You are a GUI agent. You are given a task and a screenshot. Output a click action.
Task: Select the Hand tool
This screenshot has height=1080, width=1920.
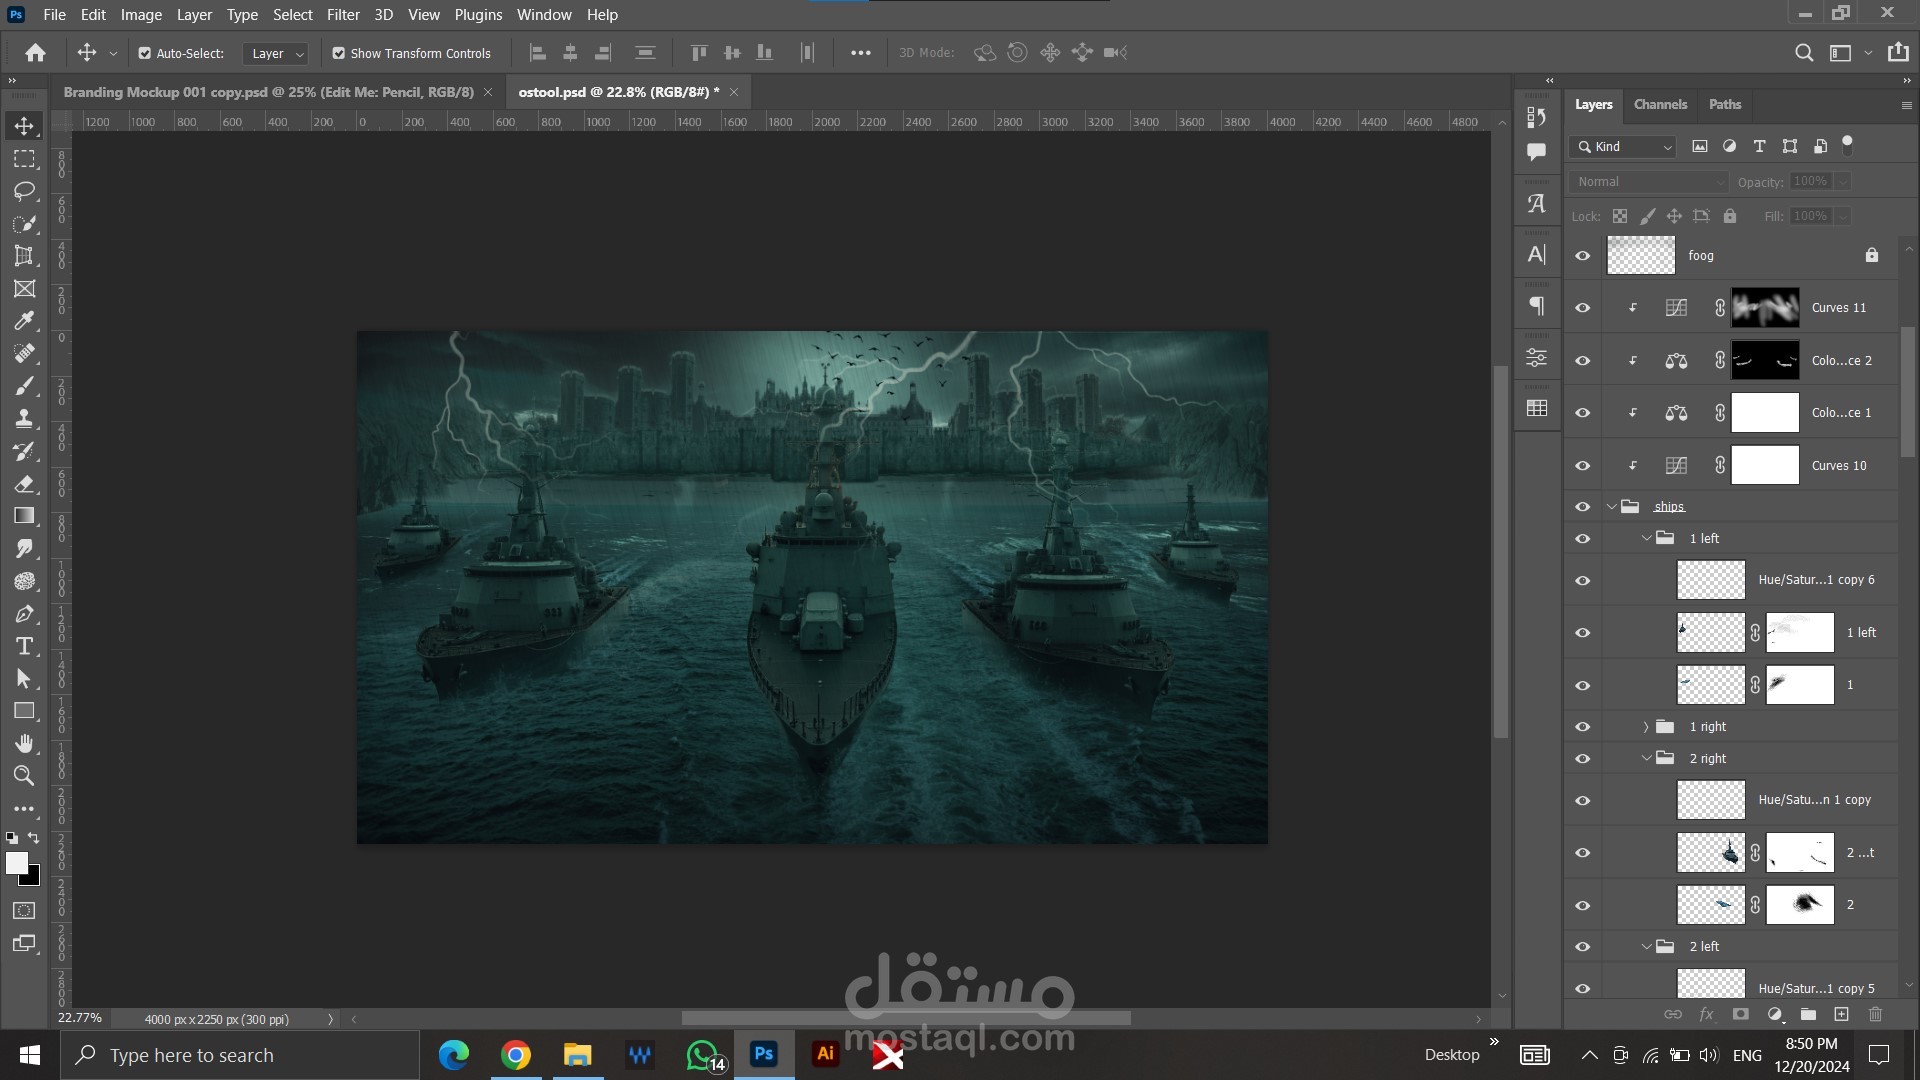coord(24,743)
